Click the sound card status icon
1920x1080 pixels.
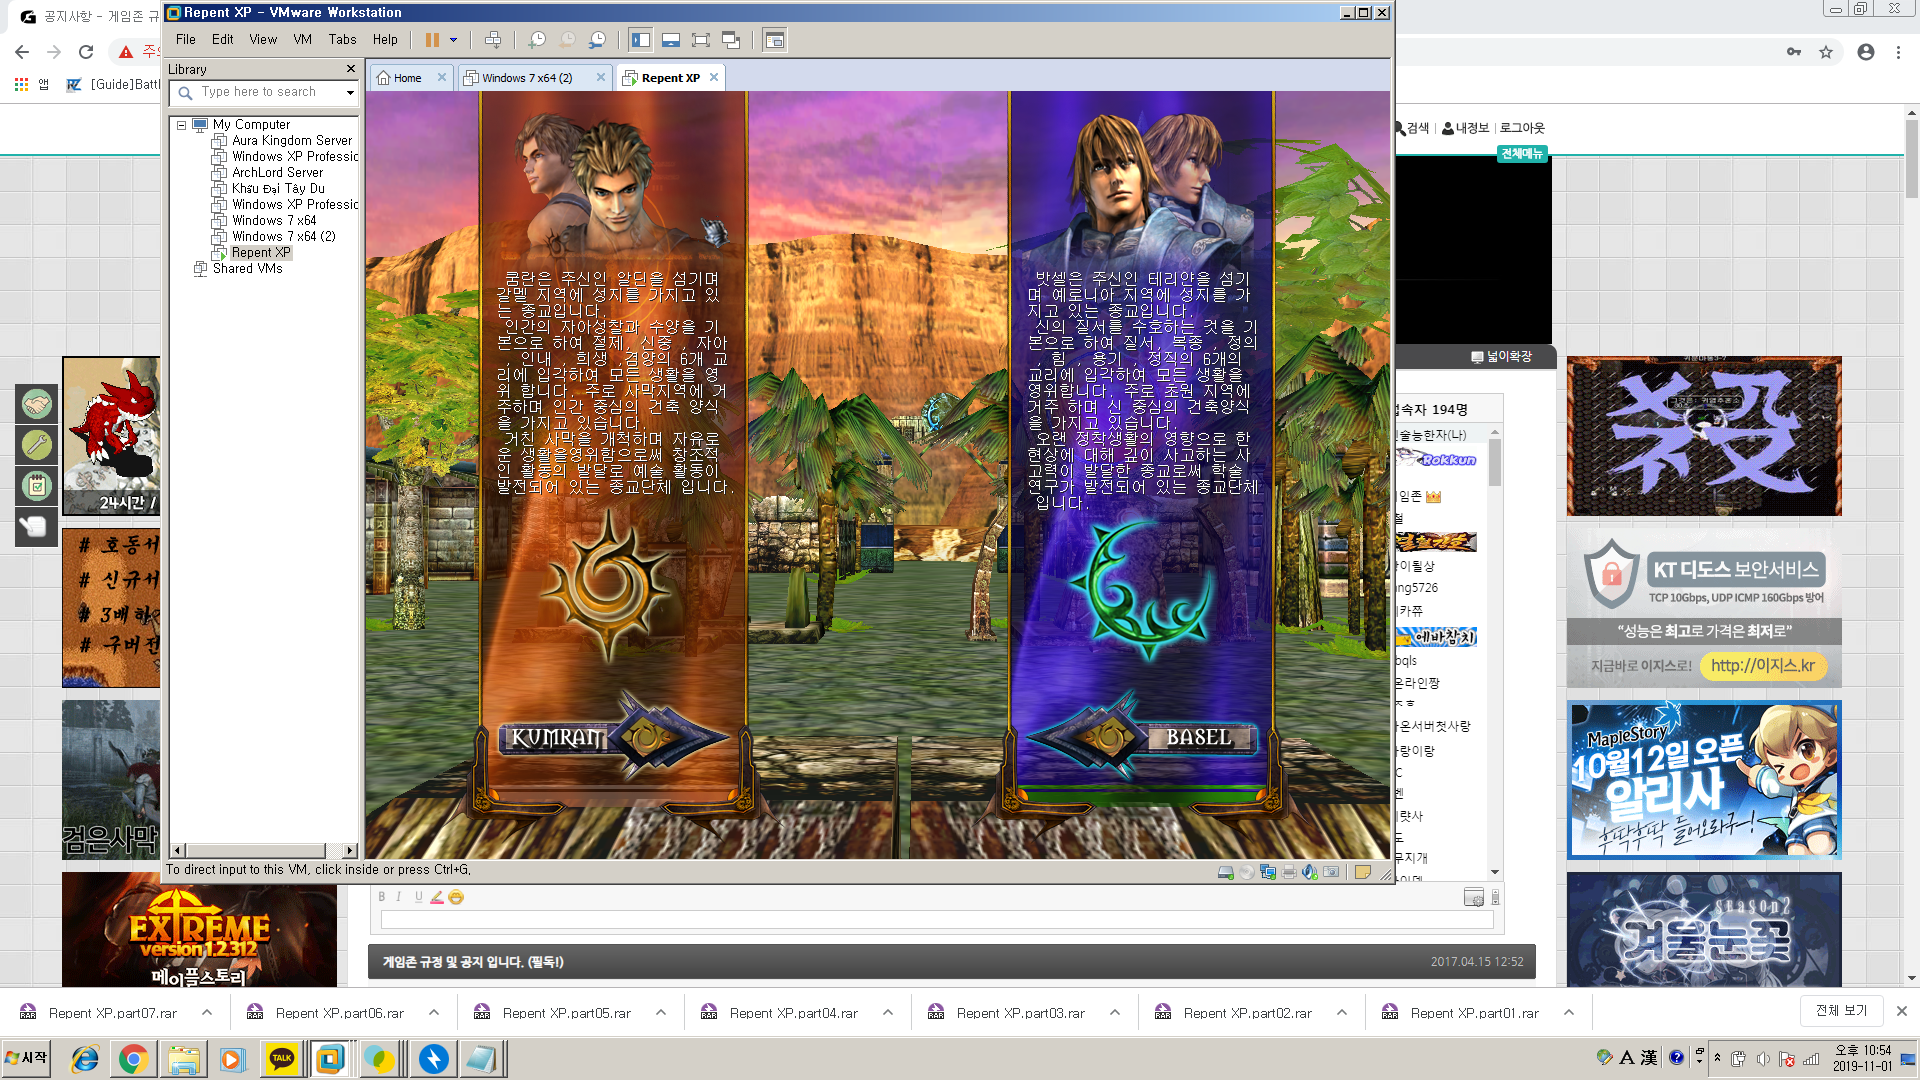(x=1310, y=872)
